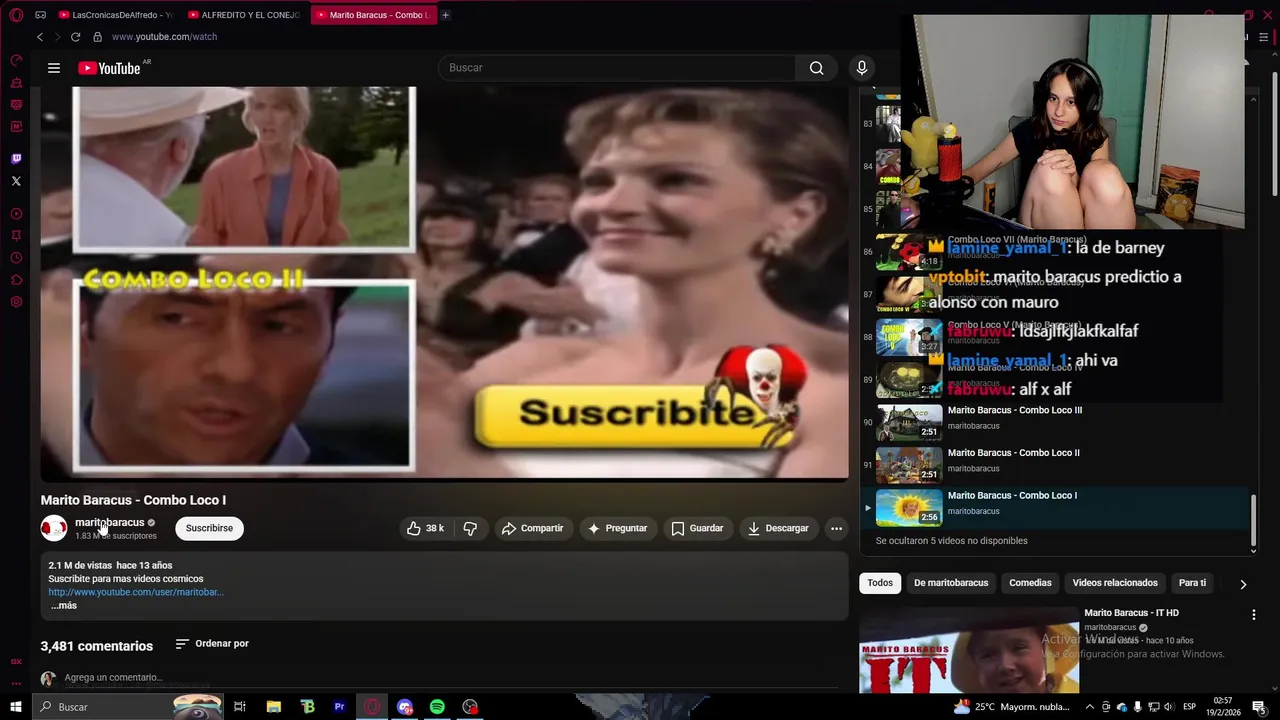1280x720 pixels.
Task: Select Combo Loco I playlist entry
Action: coord(1057,508)
